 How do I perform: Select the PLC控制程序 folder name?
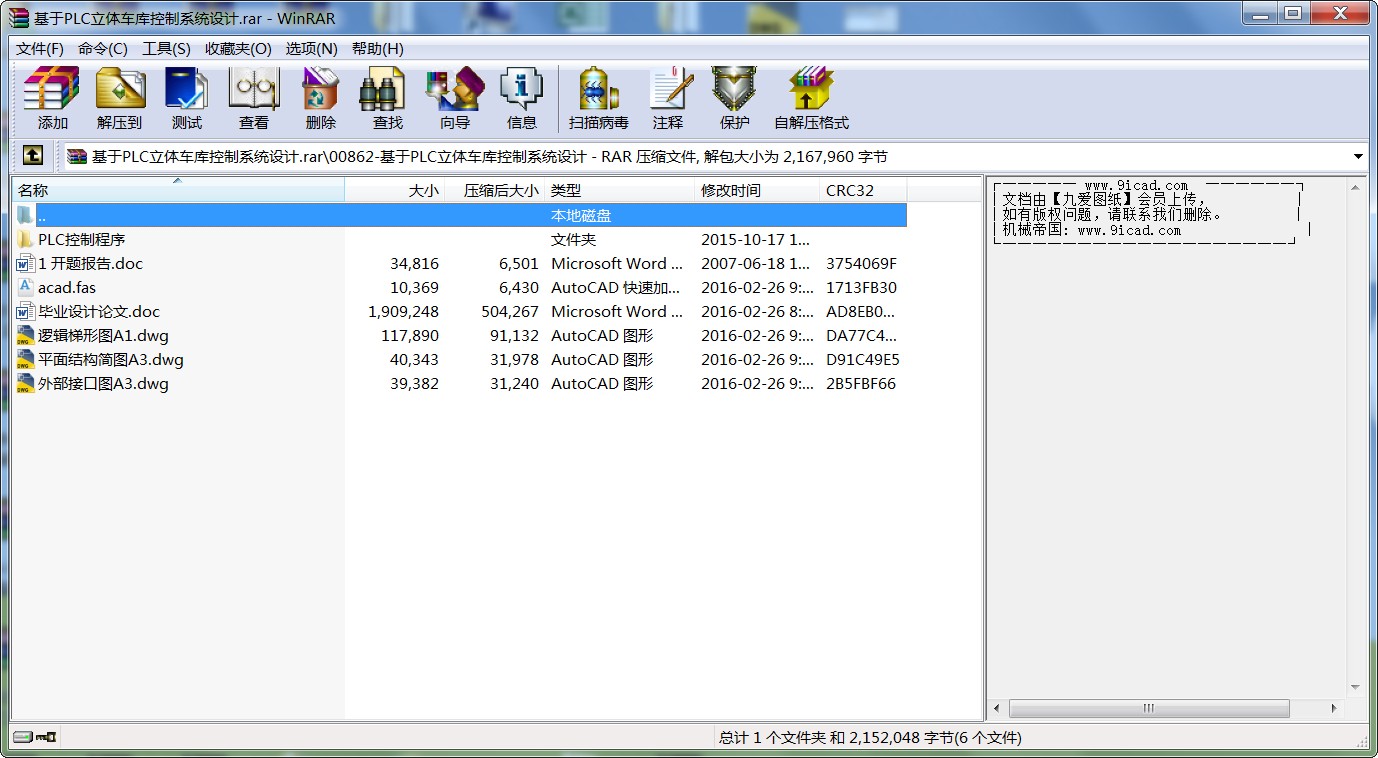(82, 239)
